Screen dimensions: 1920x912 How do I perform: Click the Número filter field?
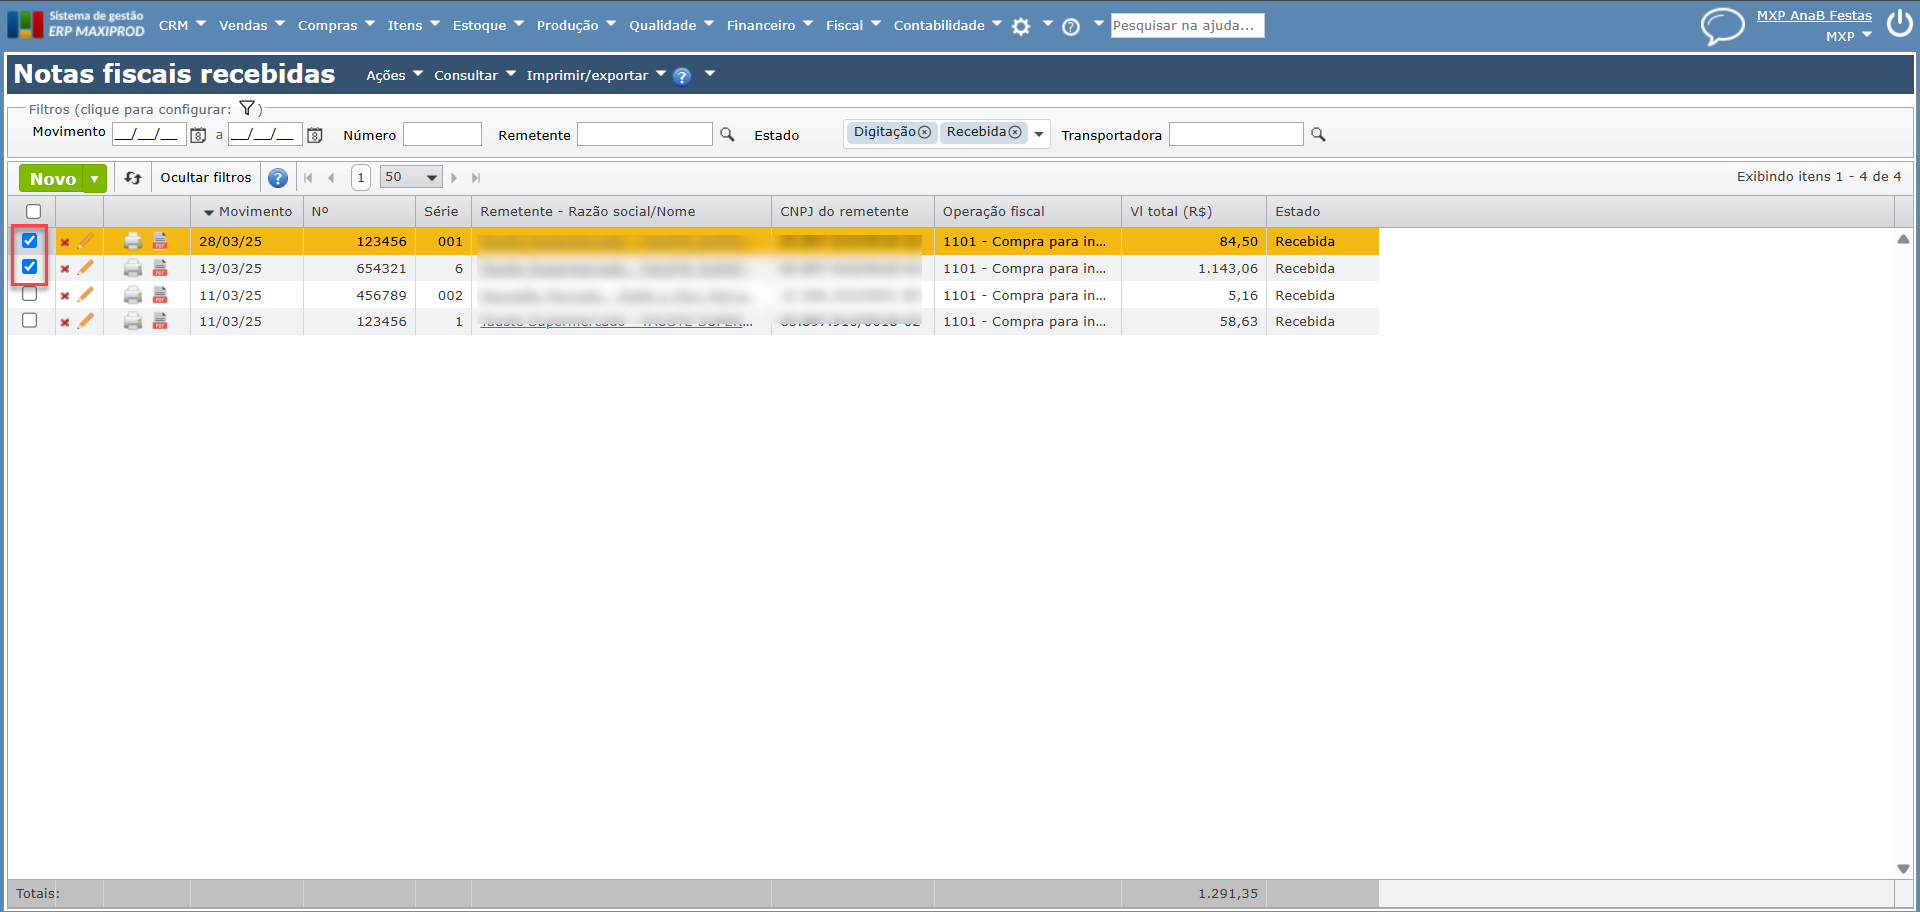[x=442, y=134]
